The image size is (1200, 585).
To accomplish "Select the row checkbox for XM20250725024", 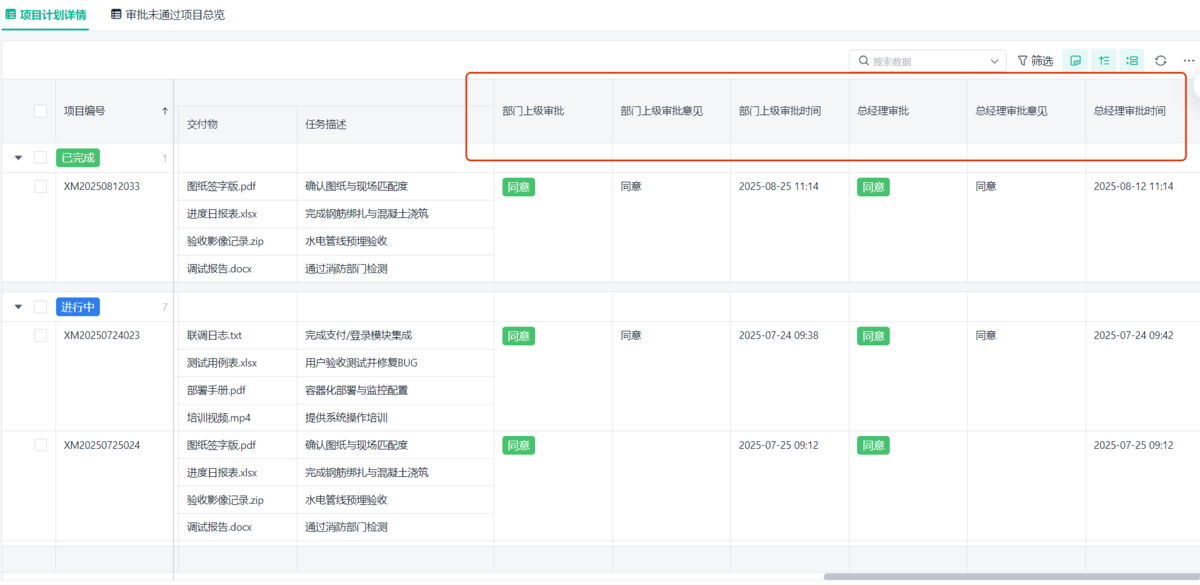I will pos(41,445).
